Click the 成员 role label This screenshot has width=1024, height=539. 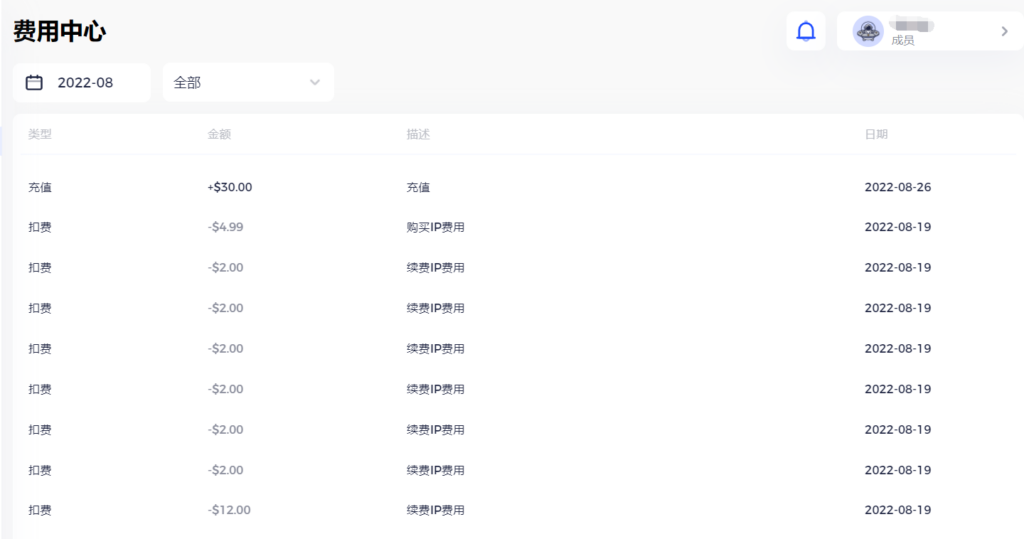[903, 41]
